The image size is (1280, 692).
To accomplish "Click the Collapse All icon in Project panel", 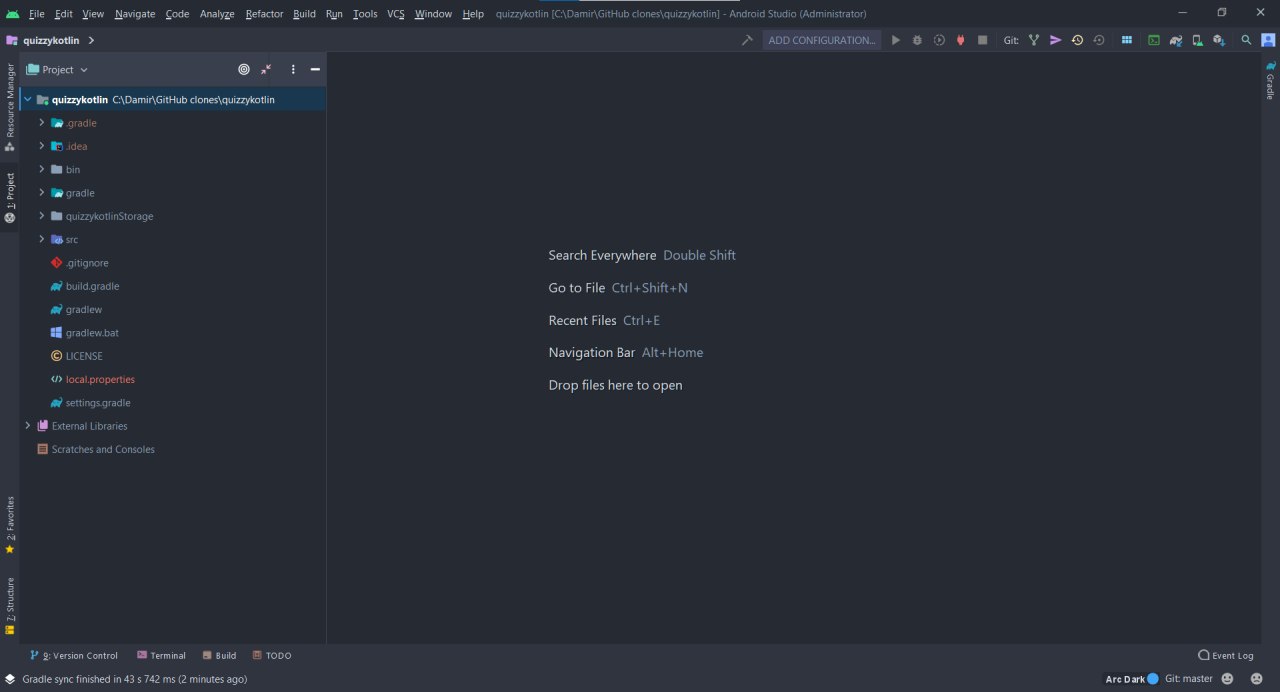I will (266, 69).
